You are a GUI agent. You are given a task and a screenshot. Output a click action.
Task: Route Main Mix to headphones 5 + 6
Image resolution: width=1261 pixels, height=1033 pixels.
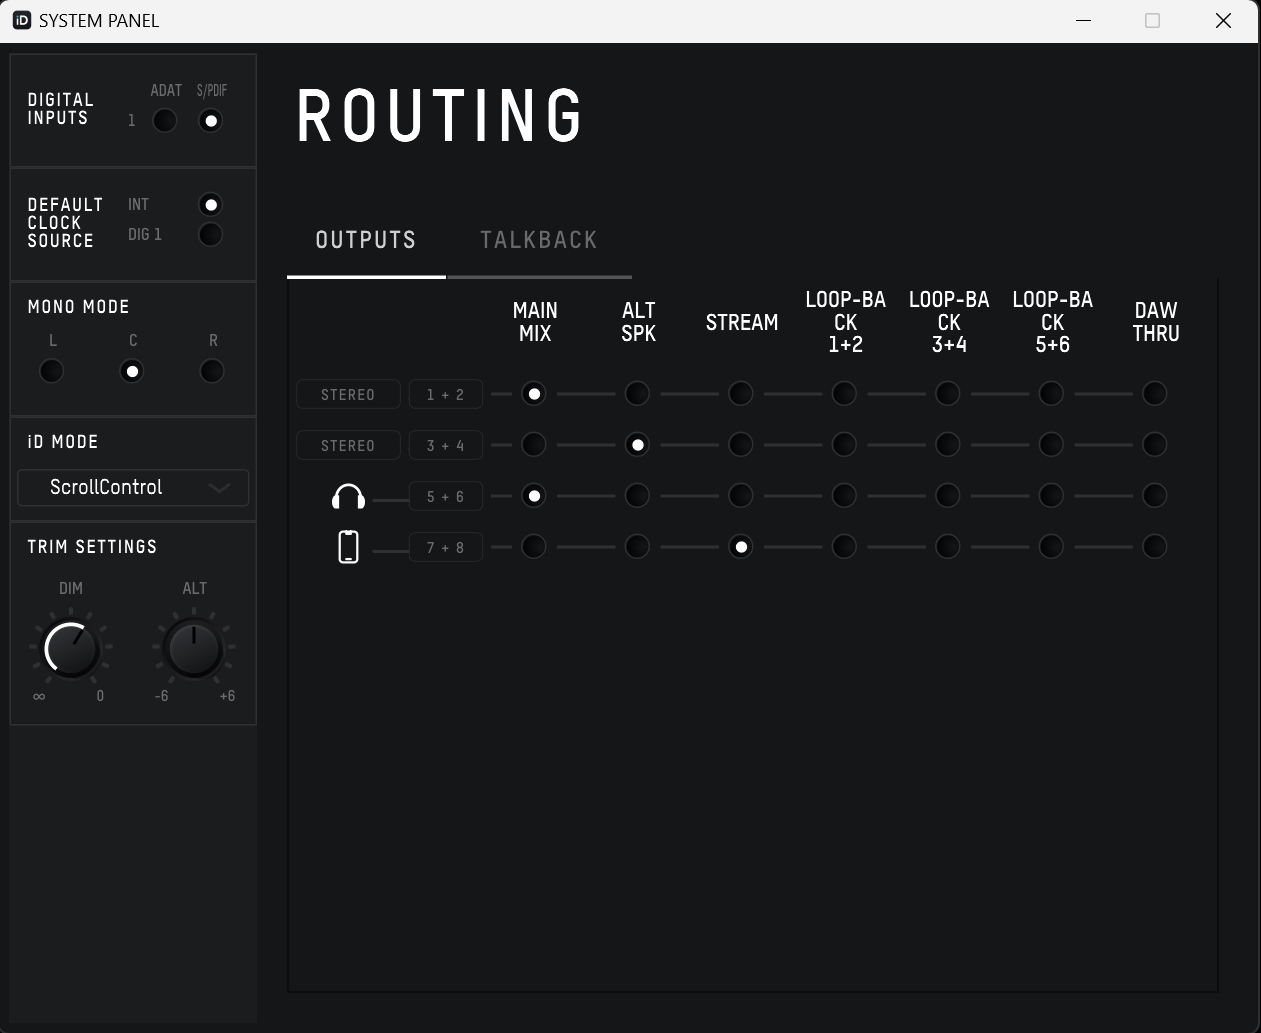click(534, 496)
